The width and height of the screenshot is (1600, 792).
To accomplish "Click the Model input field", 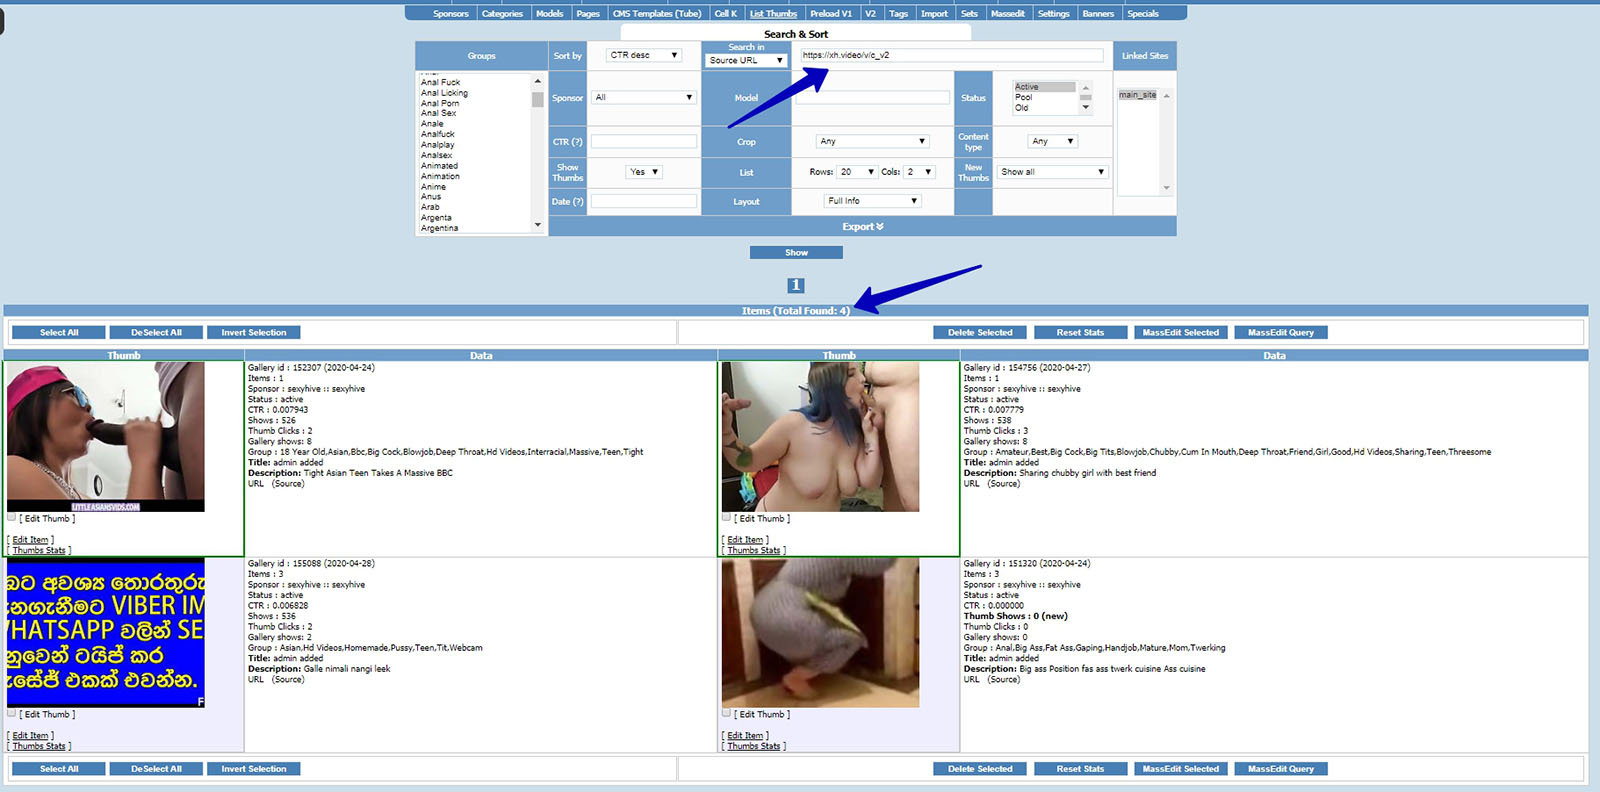I will [x=872, y=97].
